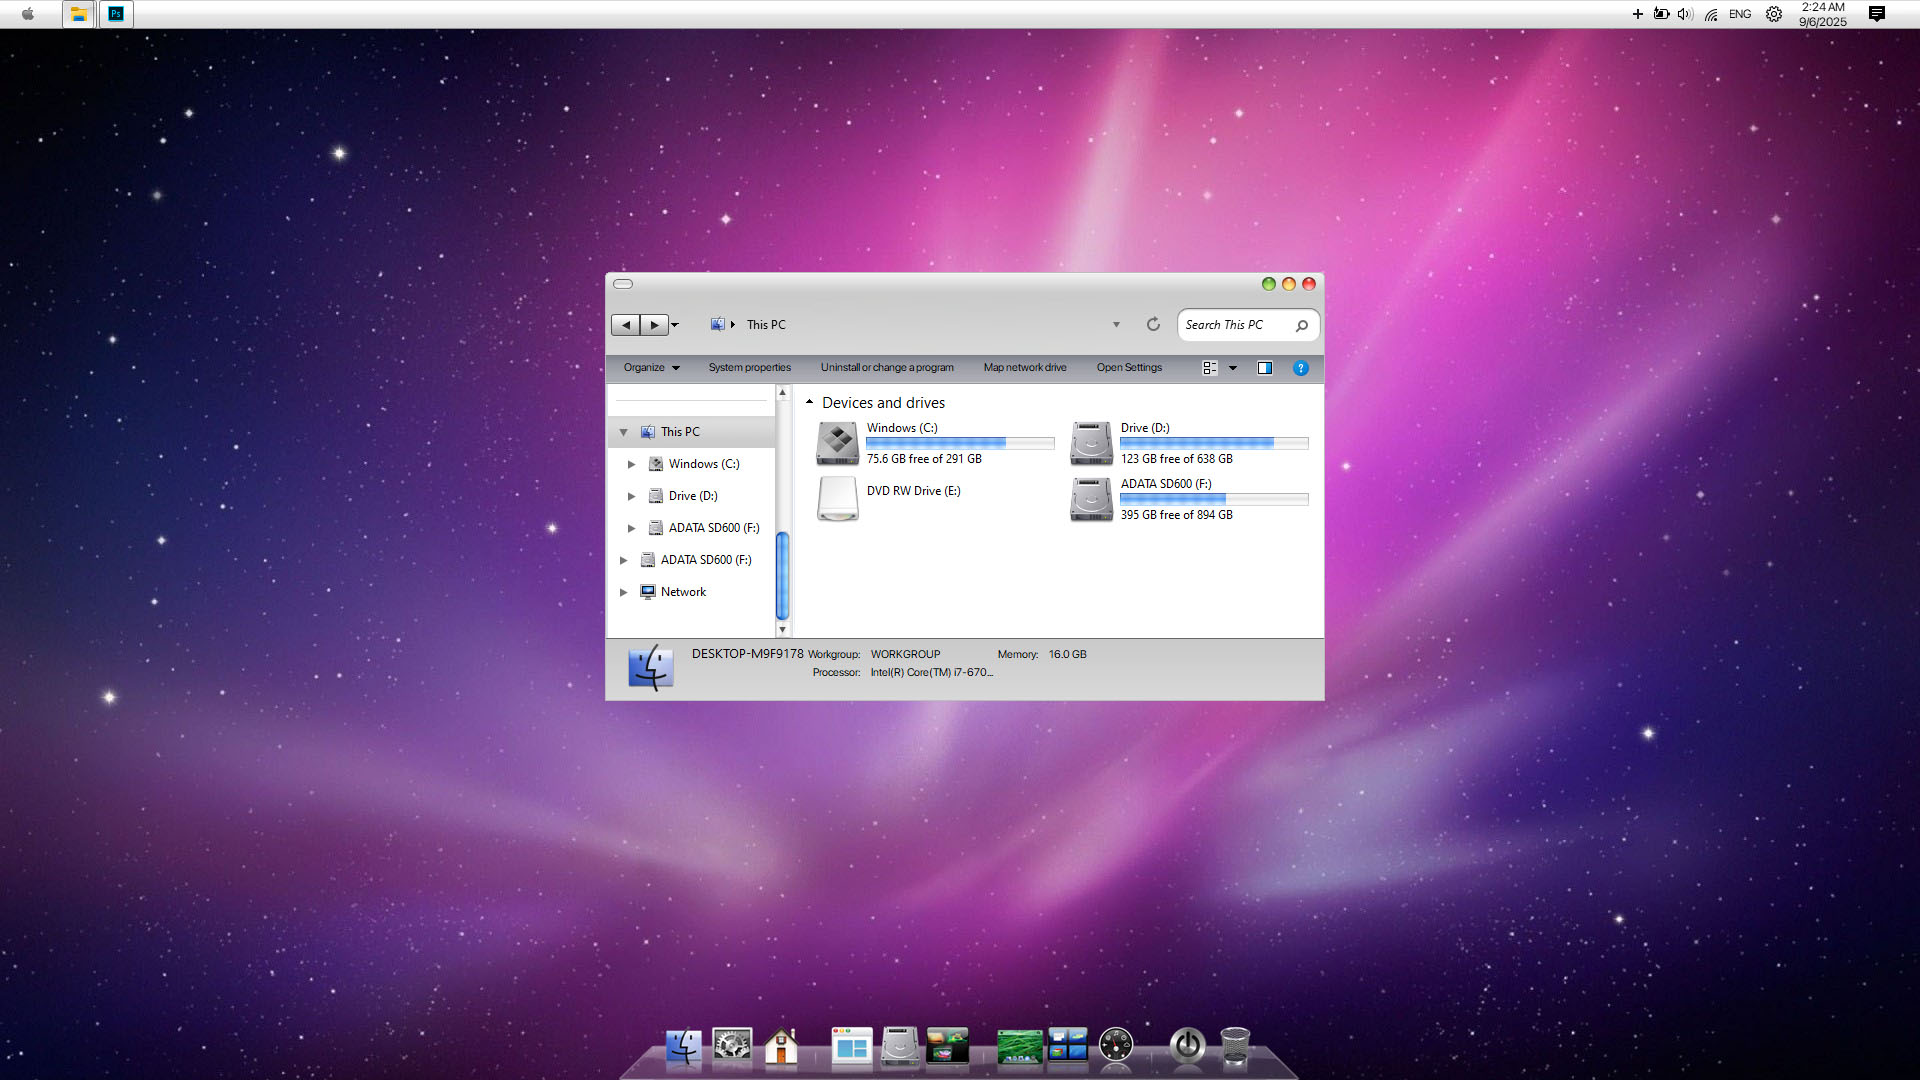Click Uninstall or change a program
Screen dimensions: 1920x1080
(886, 368)
